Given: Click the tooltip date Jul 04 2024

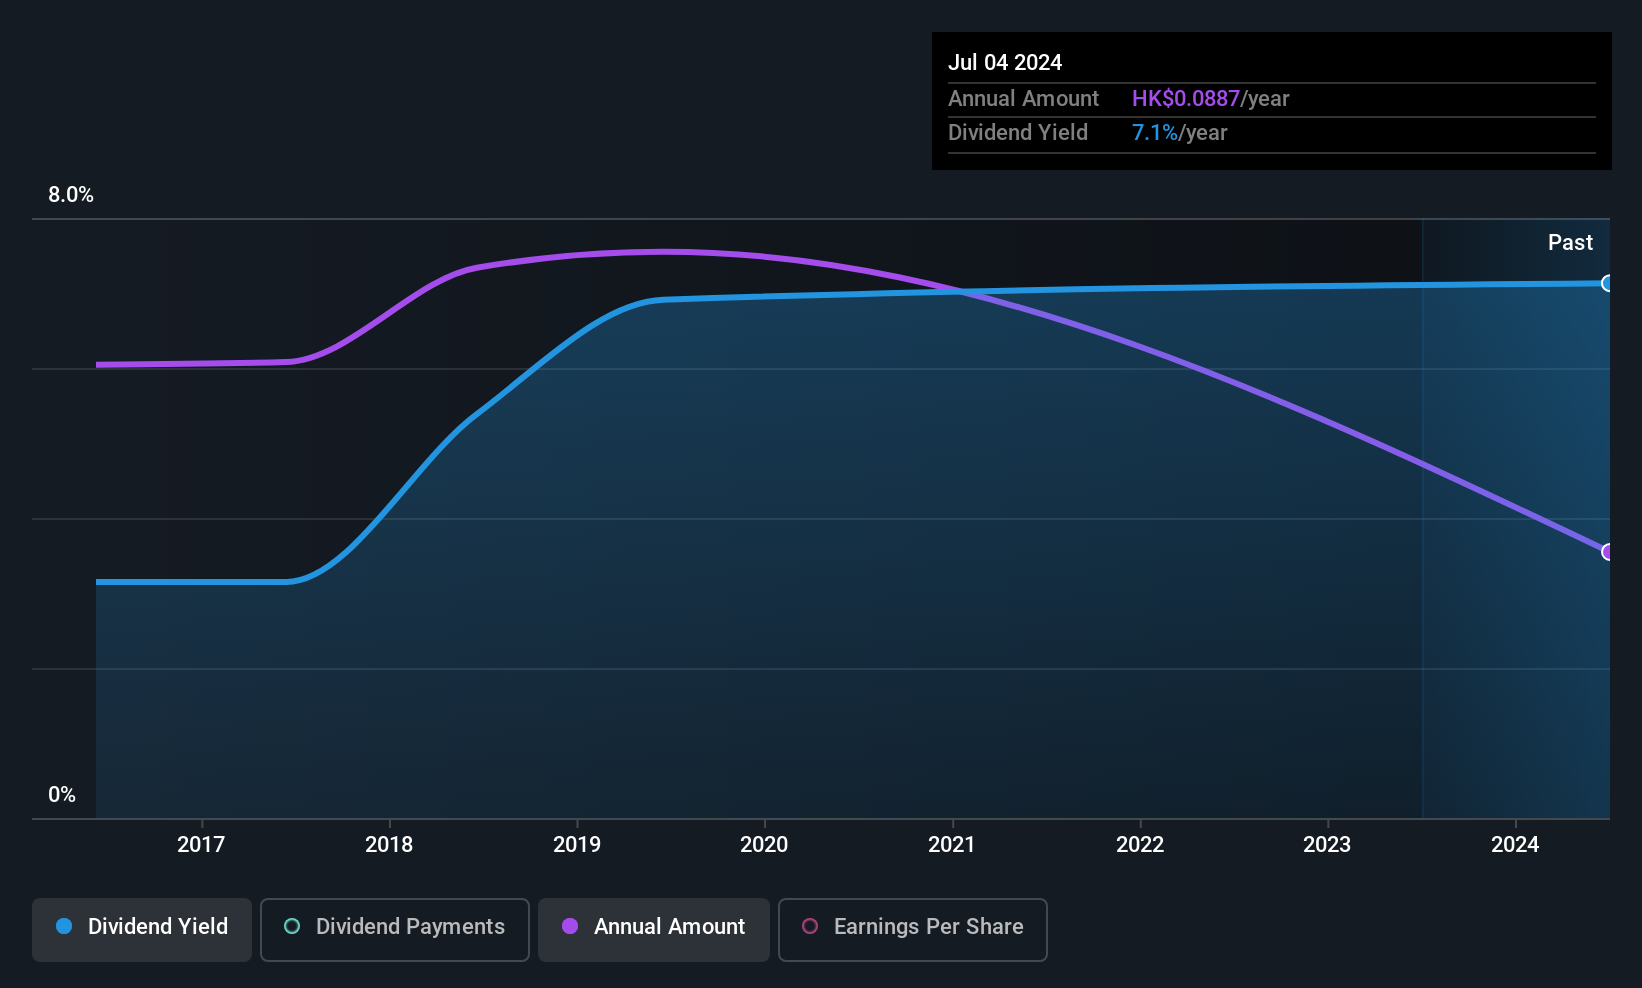Looking at the screenshot, I should [x=1005, y=62].
